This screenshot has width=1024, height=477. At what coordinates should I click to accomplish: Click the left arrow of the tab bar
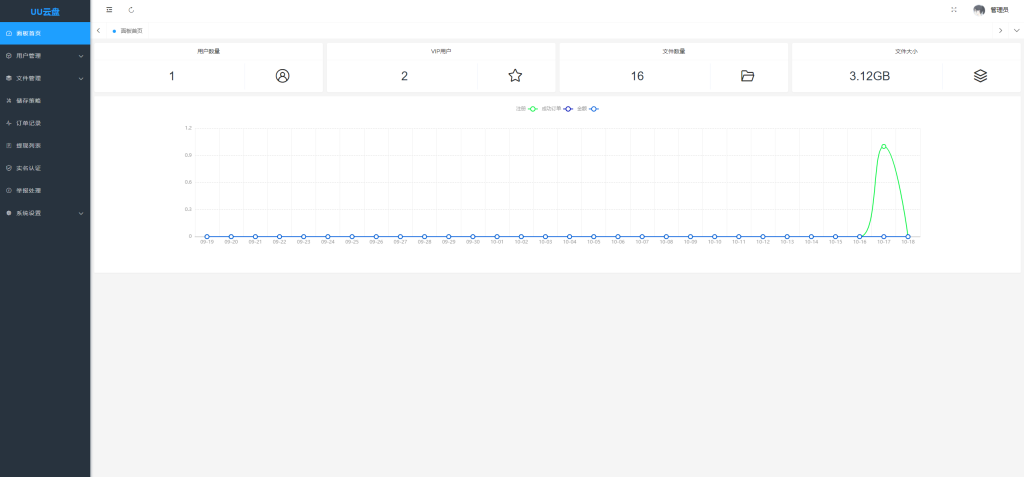(x=98, y=31)
